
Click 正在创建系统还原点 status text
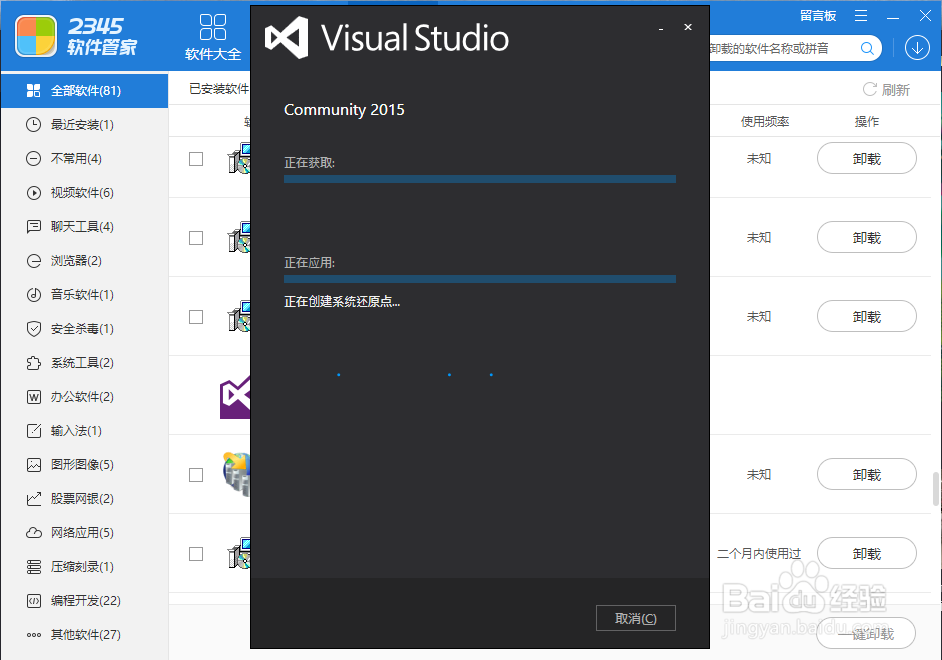click(x=342, y=301)
